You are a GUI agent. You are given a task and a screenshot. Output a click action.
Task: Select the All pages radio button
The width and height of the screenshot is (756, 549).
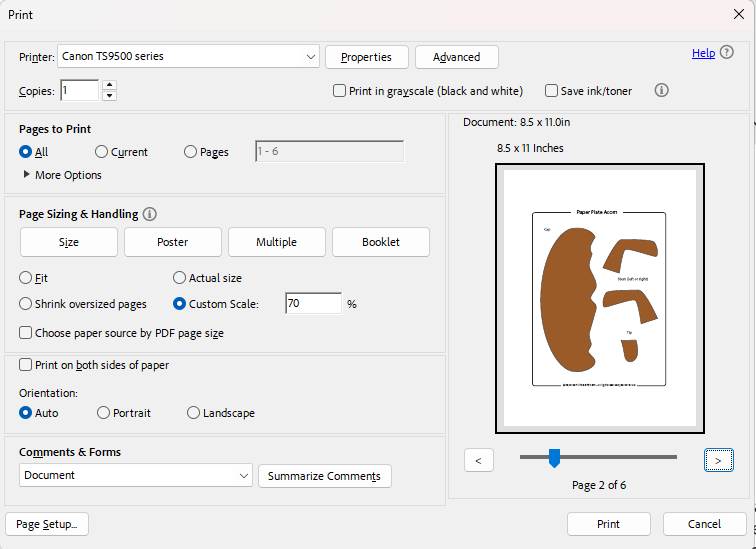coord(26,152)
